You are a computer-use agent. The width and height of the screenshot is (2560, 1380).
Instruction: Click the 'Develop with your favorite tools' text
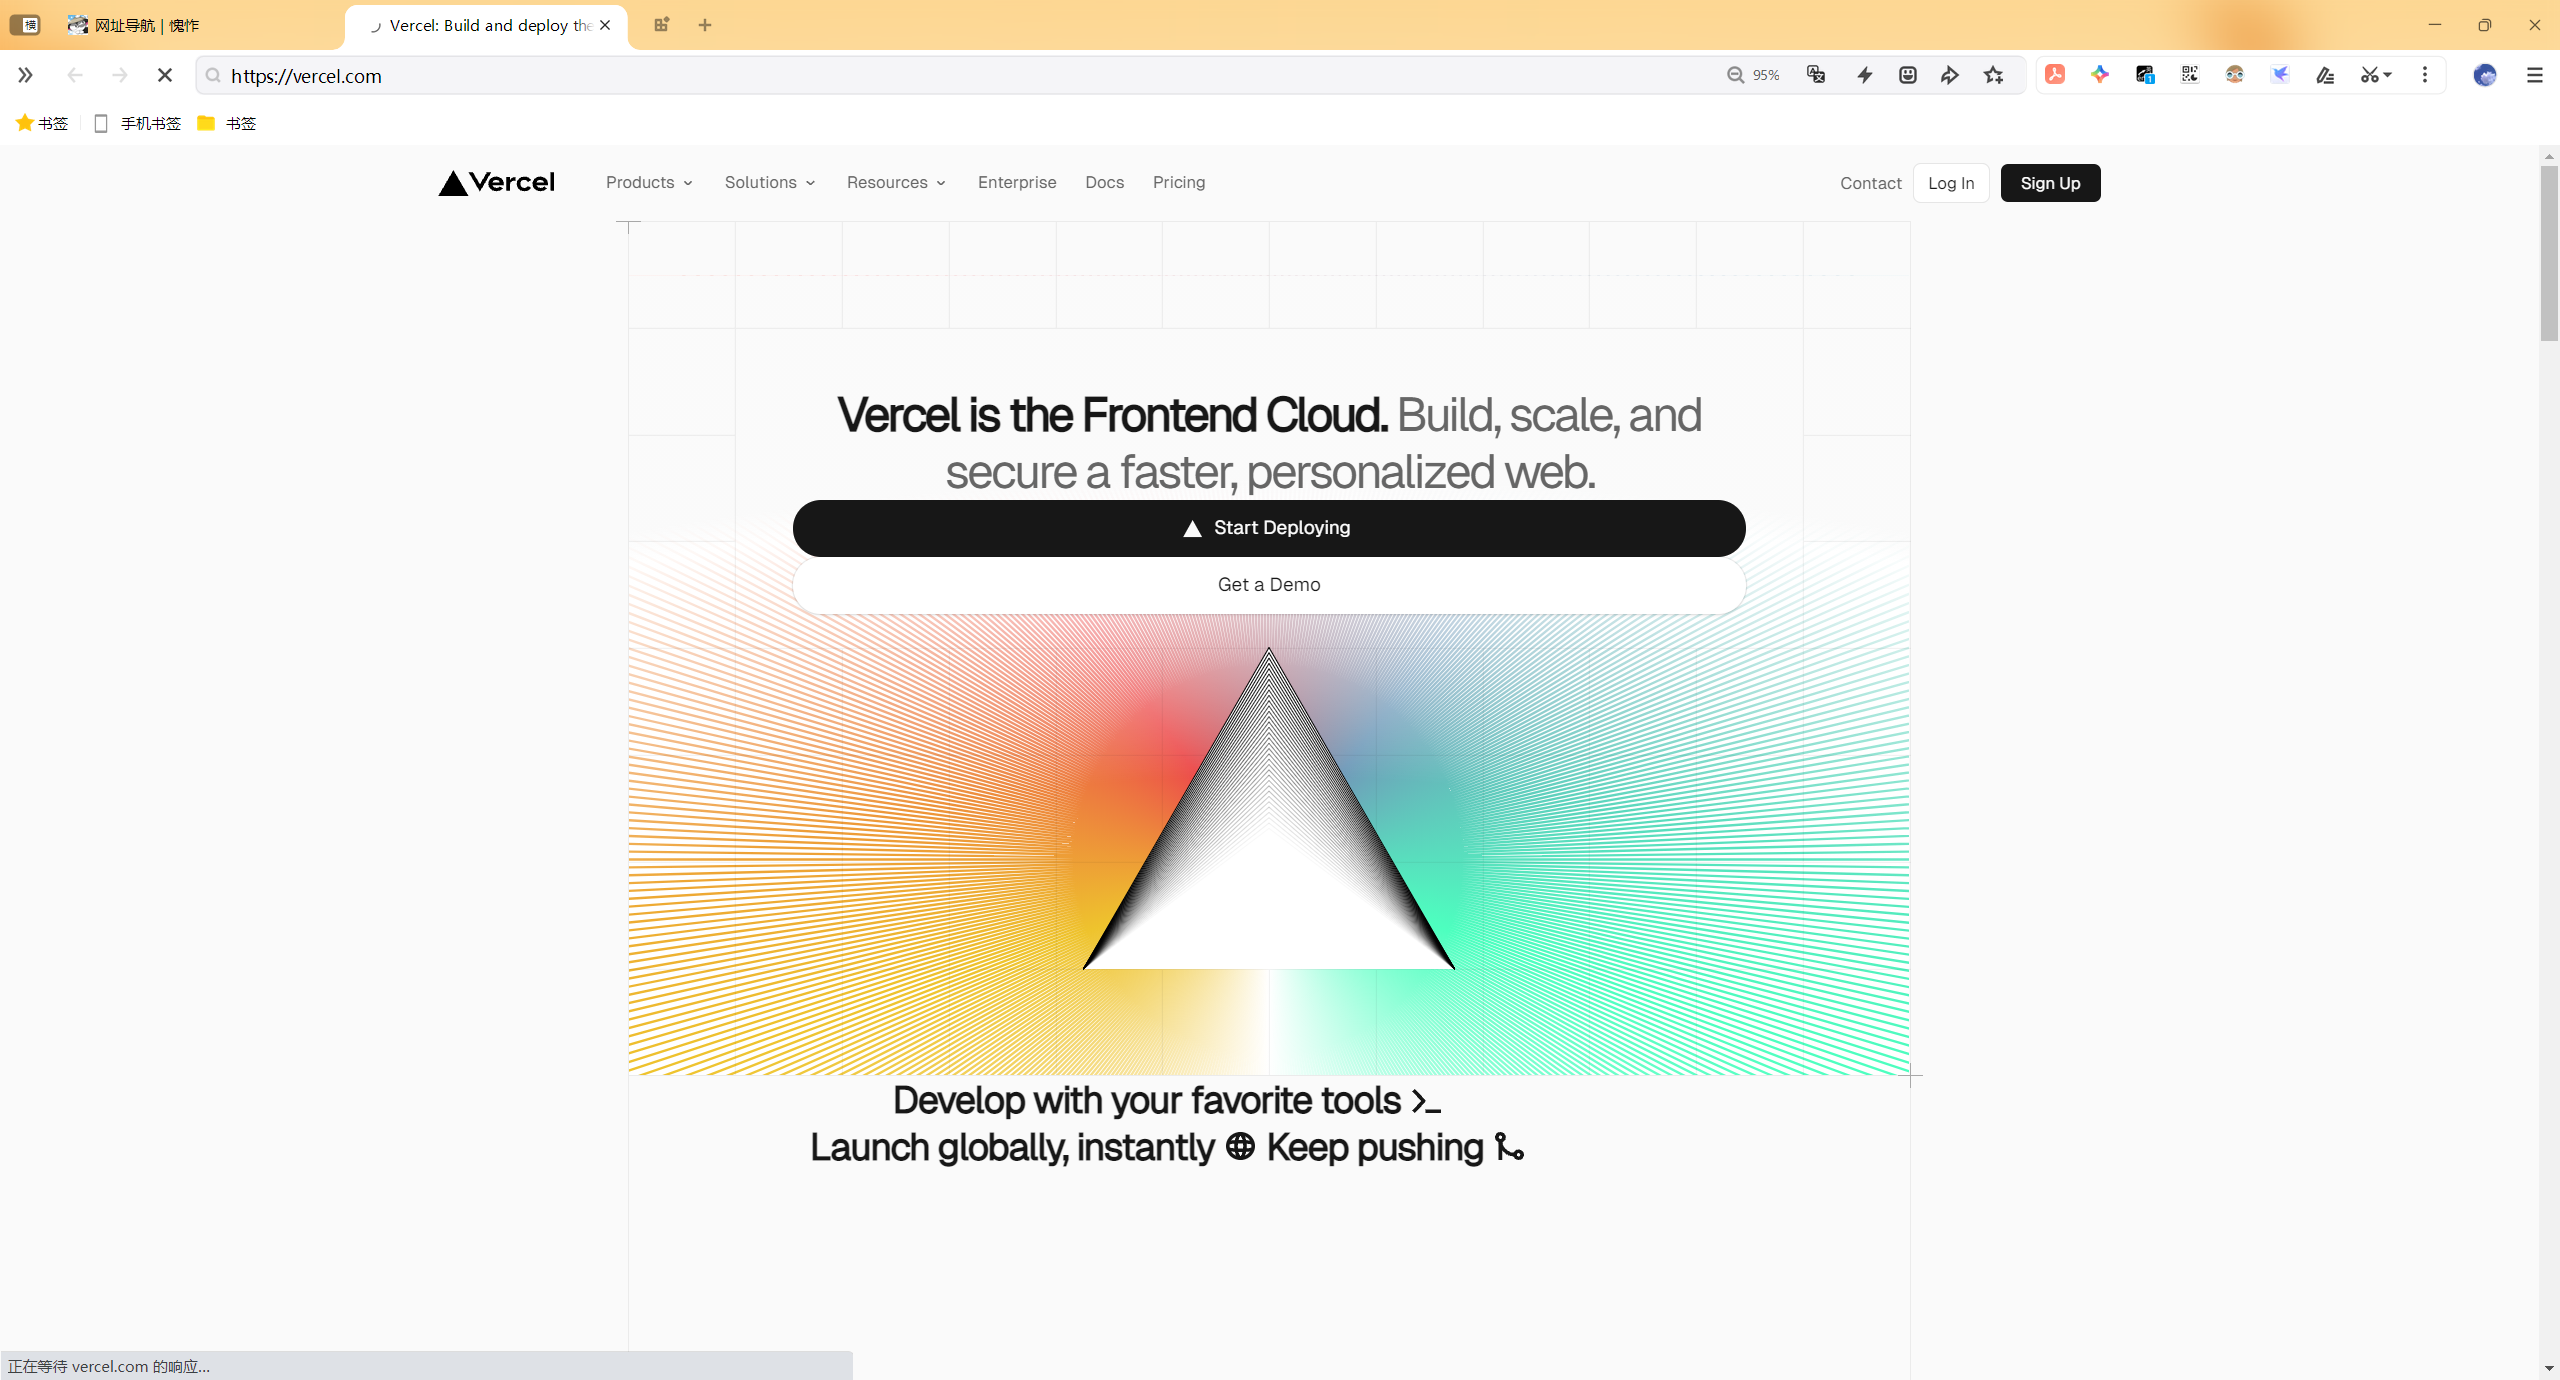[x=1147, y=1101]
